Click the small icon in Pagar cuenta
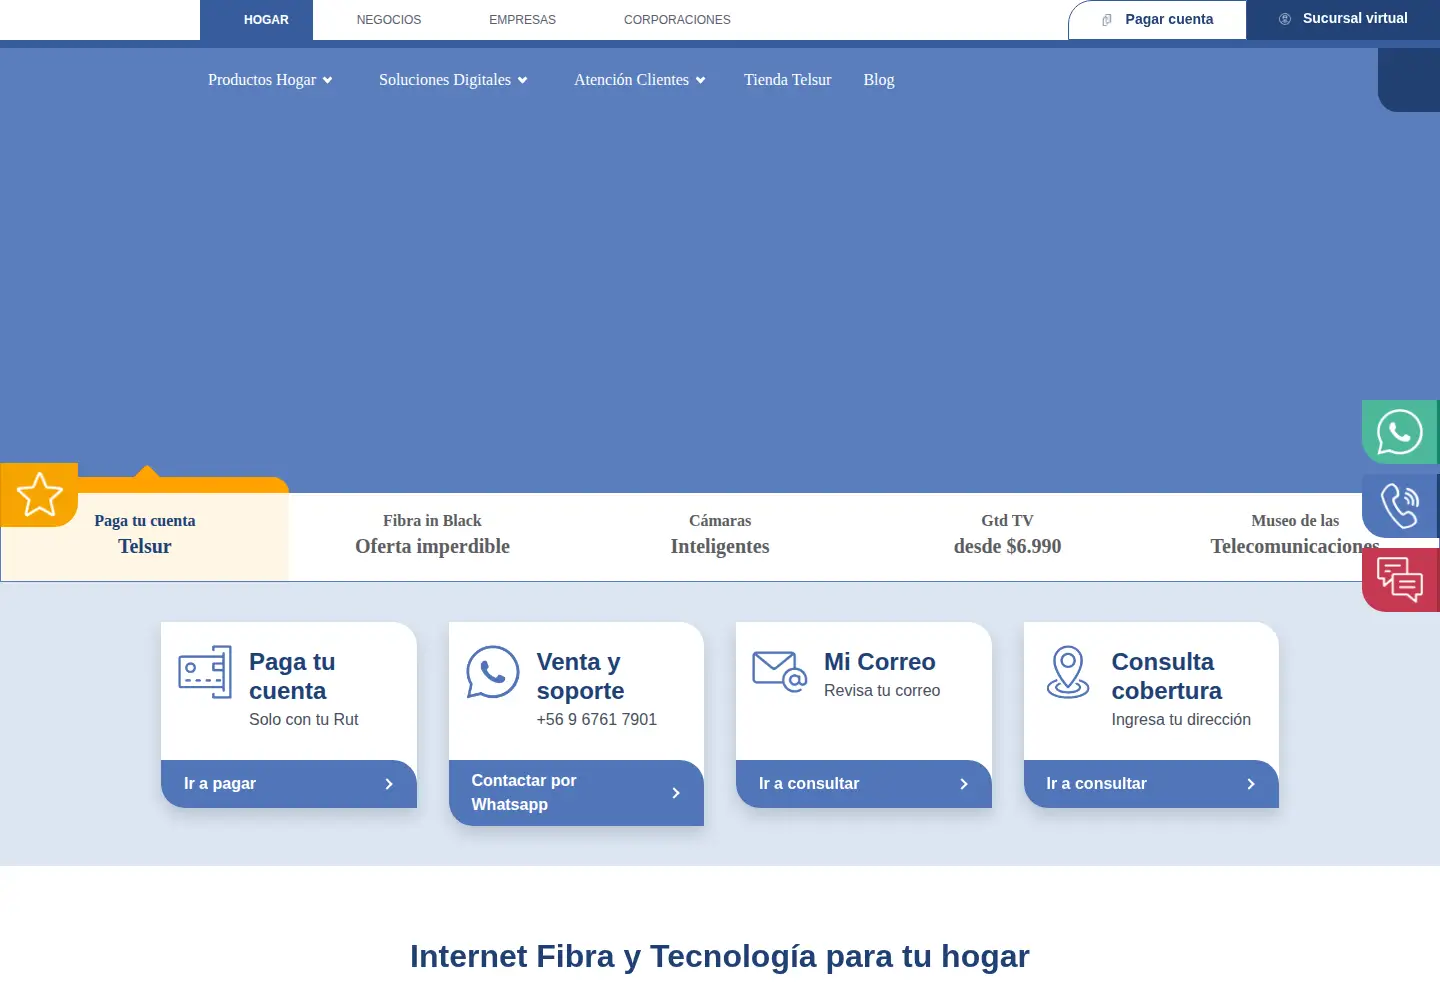The height and width of the screenshot is (1000, 1440). pyautogui.click(x=1107, y=20)
